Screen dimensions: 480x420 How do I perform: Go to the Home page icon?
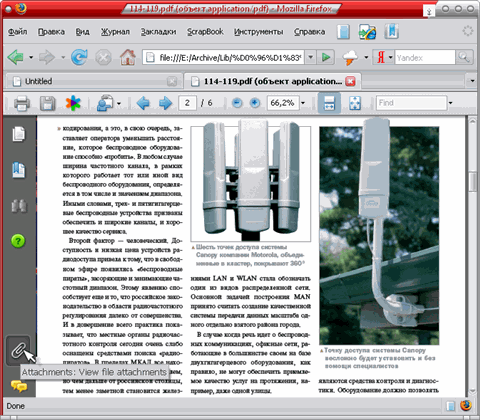(x=128, y=57)
